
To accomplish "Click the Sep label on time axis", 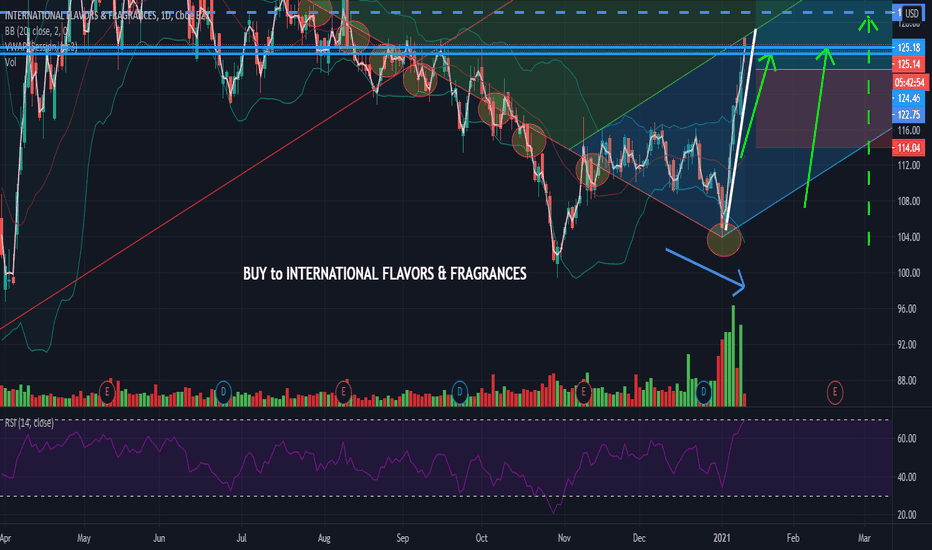I will 402,538.
